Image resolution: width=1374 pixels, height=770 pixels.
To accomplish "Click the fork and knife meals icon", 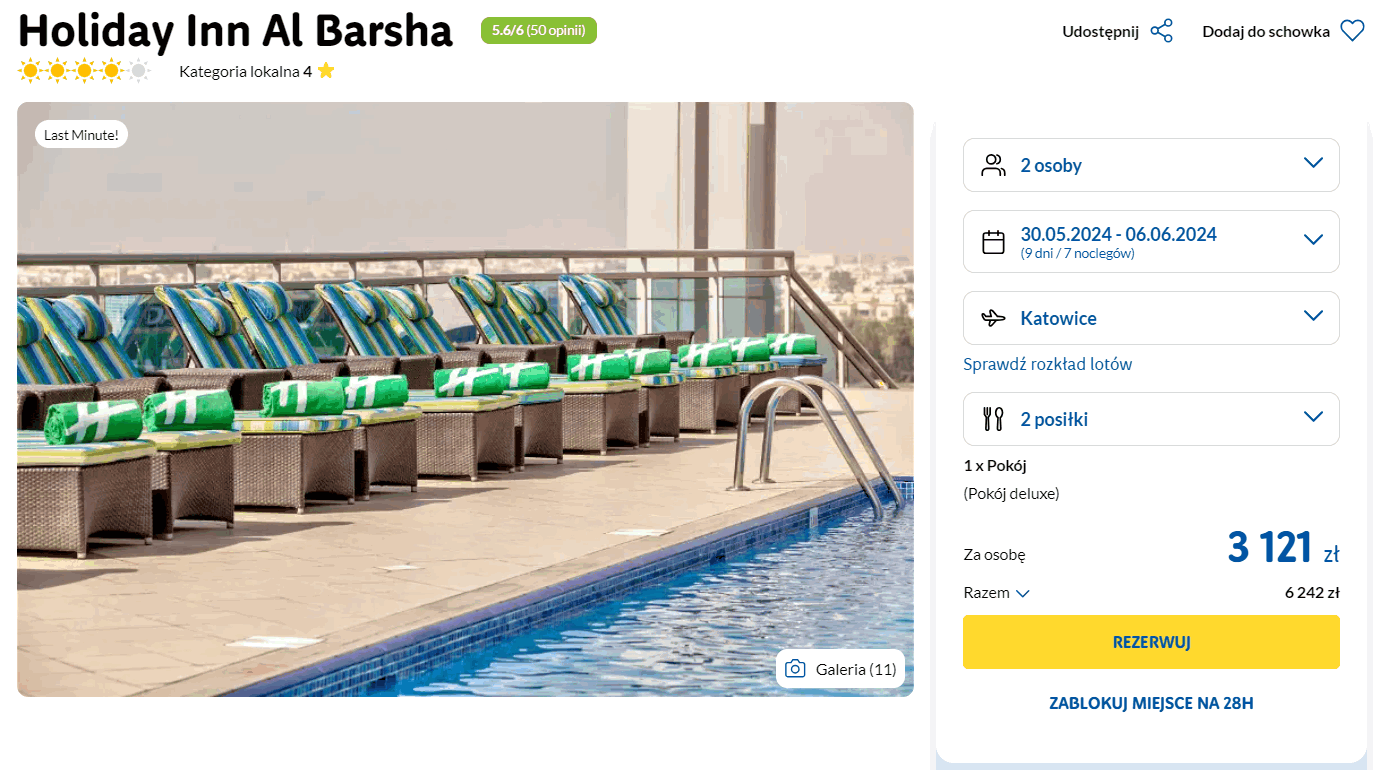I will point(993,419).
